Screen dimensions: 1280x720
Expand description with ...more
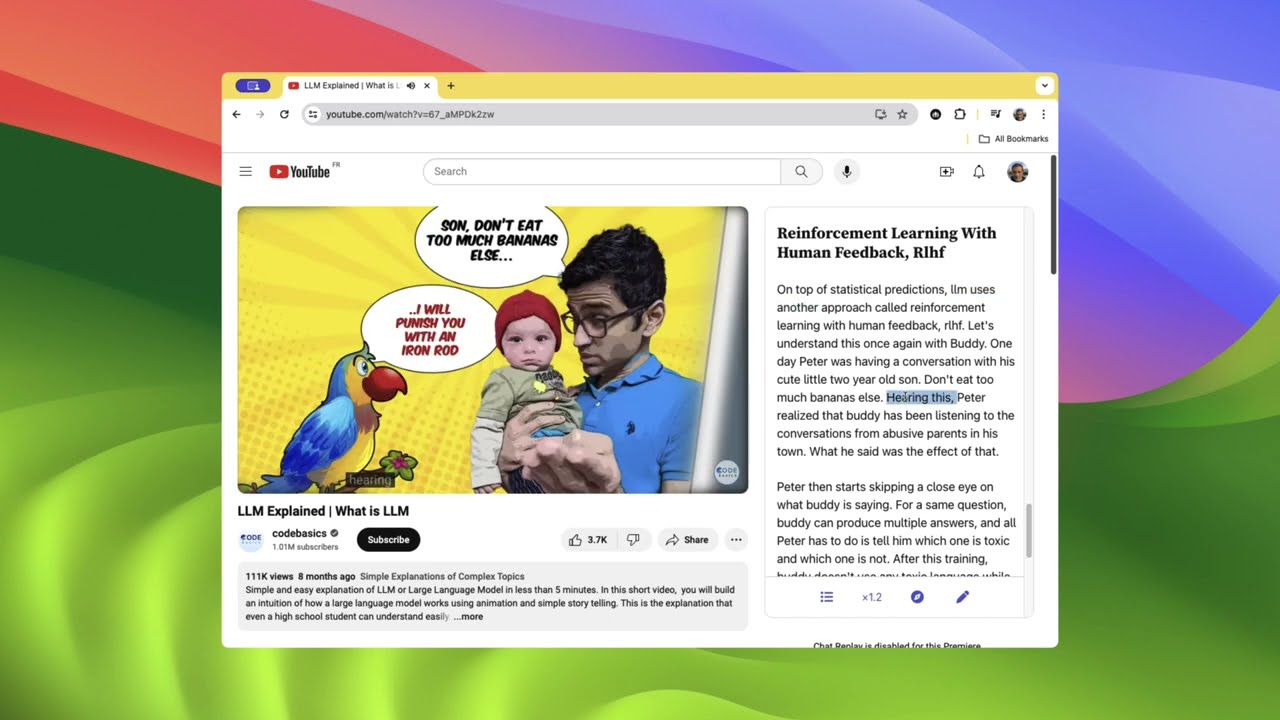point(468,617)
